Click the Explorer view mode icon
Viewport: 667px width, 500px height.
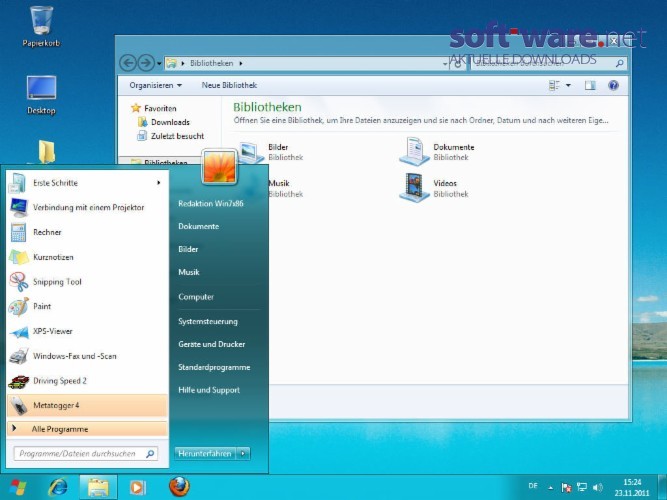tap(554, 86)
